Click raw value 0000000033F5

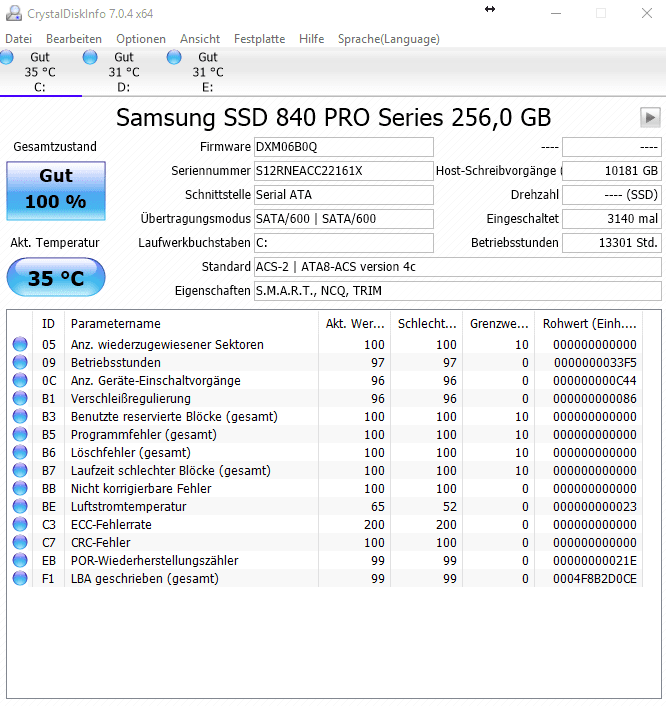click(595, 362)
